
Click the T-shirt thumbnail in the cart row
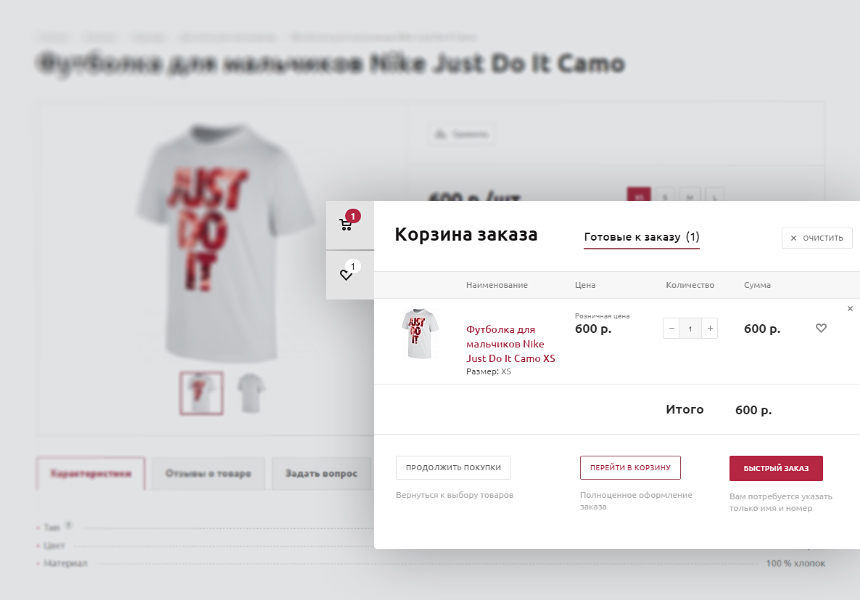click(419, 333)
